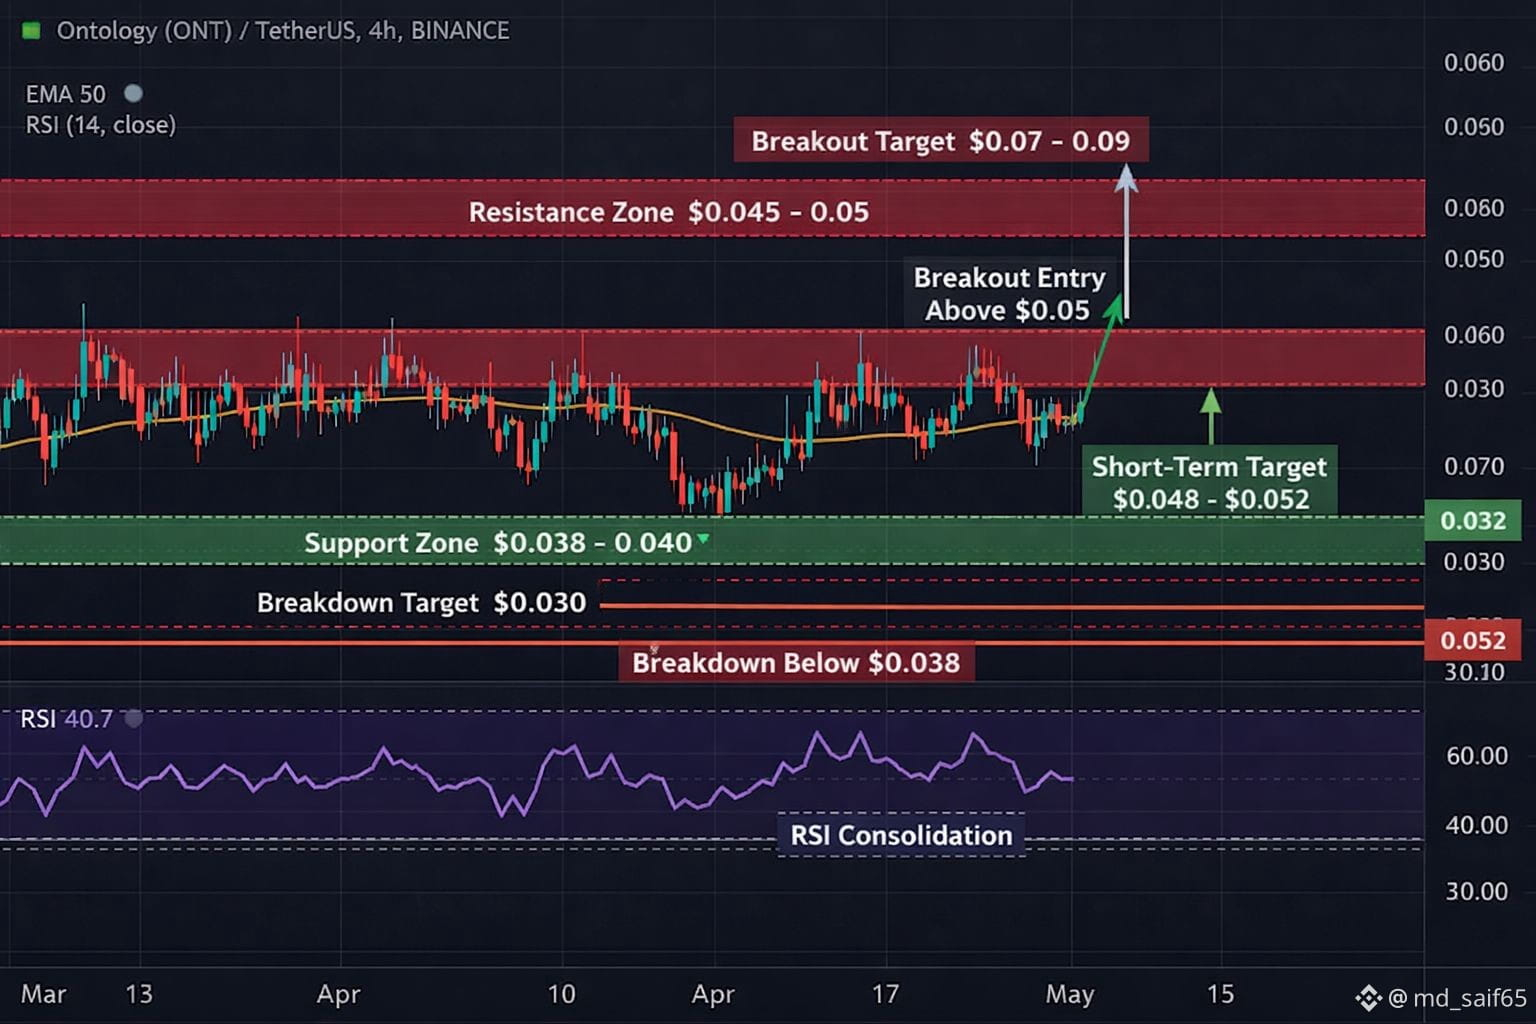The image size is (1536, 1024).
Task: Click the May date label on time axis
Action: [1070, 995]
